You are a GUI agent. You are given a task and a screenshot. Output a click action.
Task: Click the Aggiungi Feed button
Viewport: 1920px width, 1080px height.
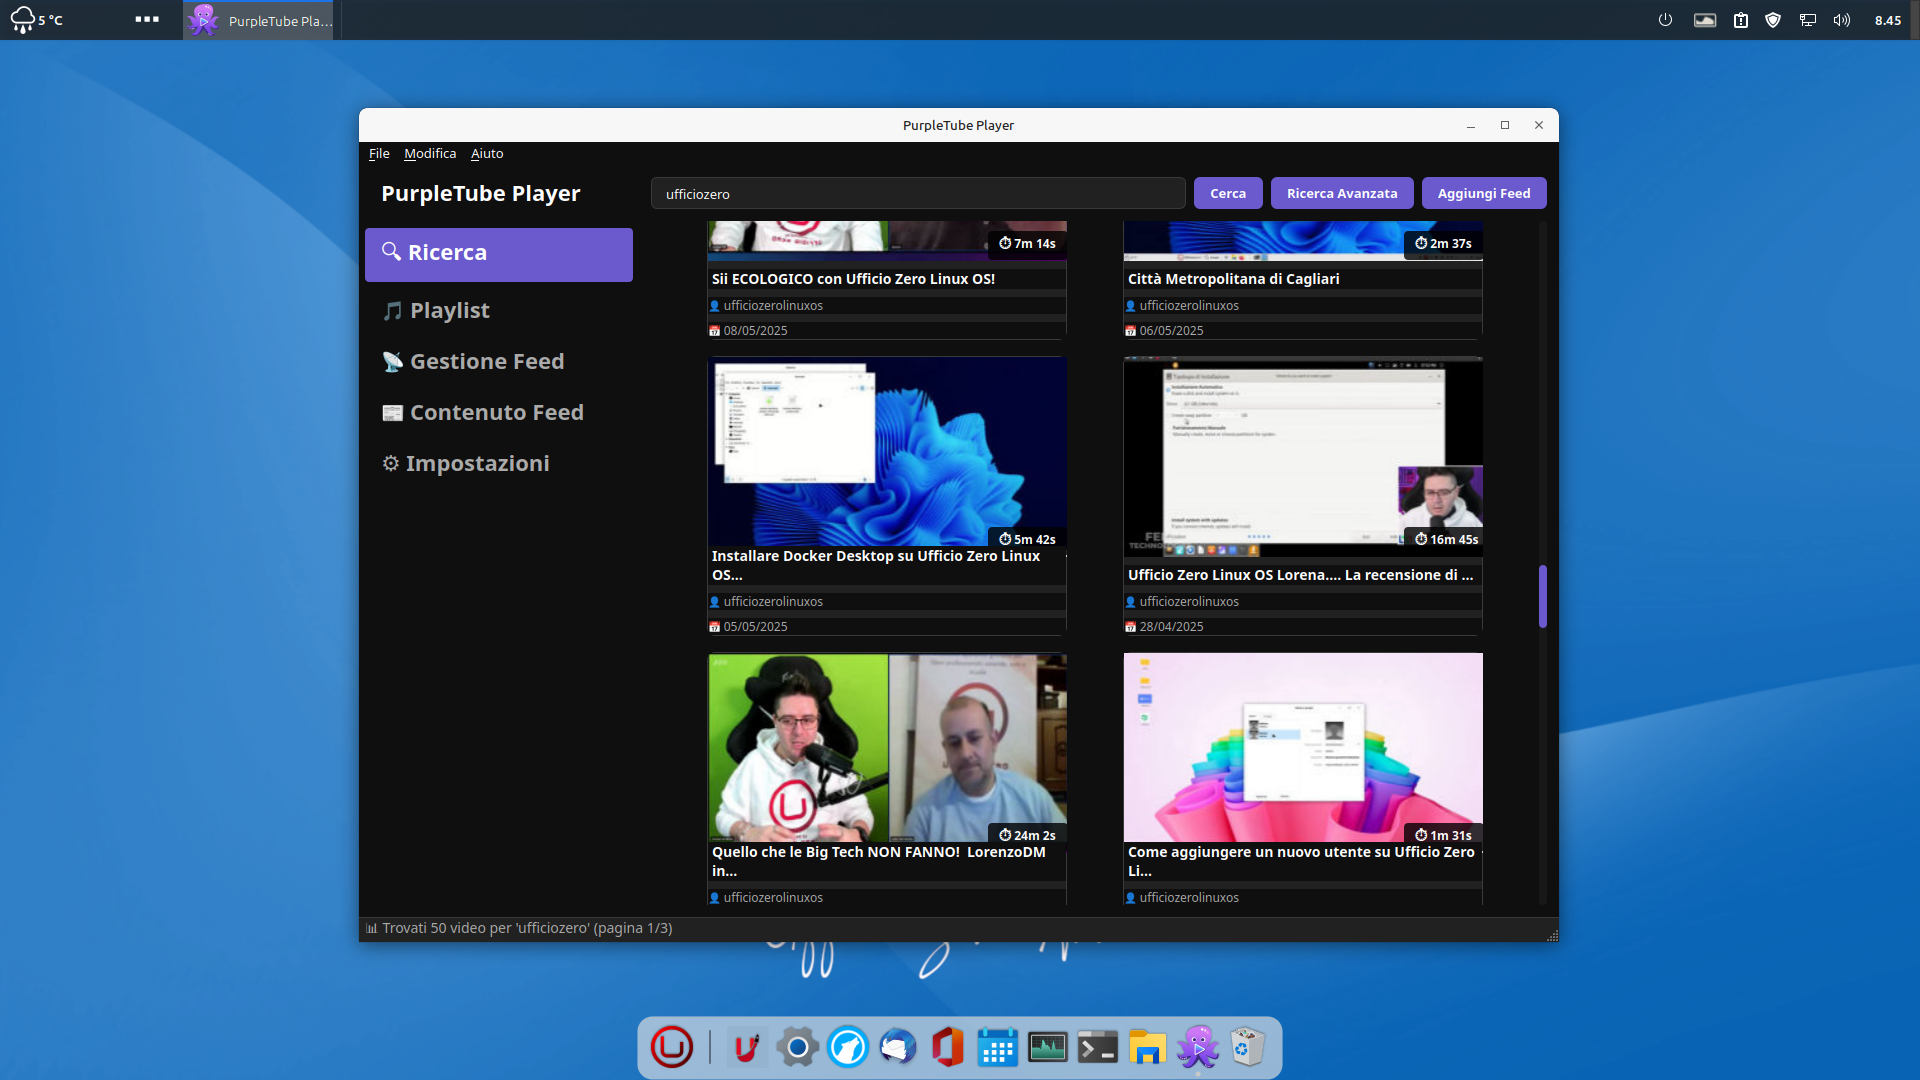pos(1483,194)
